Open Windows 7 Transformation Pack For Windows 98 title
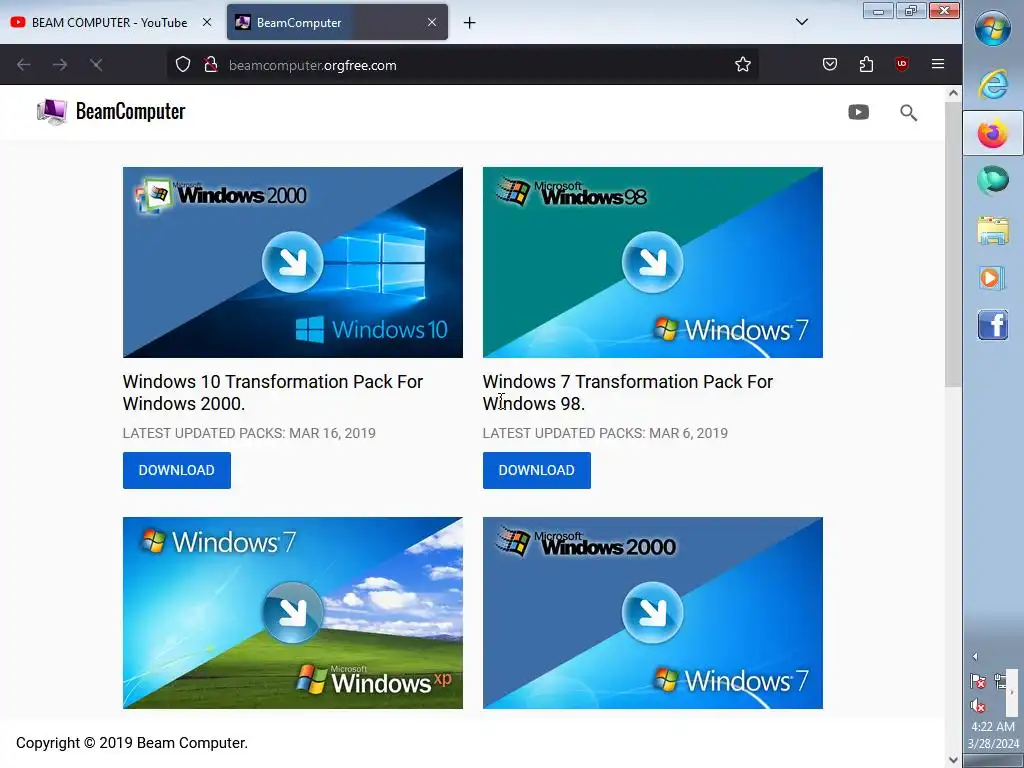Image resolution: width=1024 pixels, height=768 pixels. tap(628, 392)
